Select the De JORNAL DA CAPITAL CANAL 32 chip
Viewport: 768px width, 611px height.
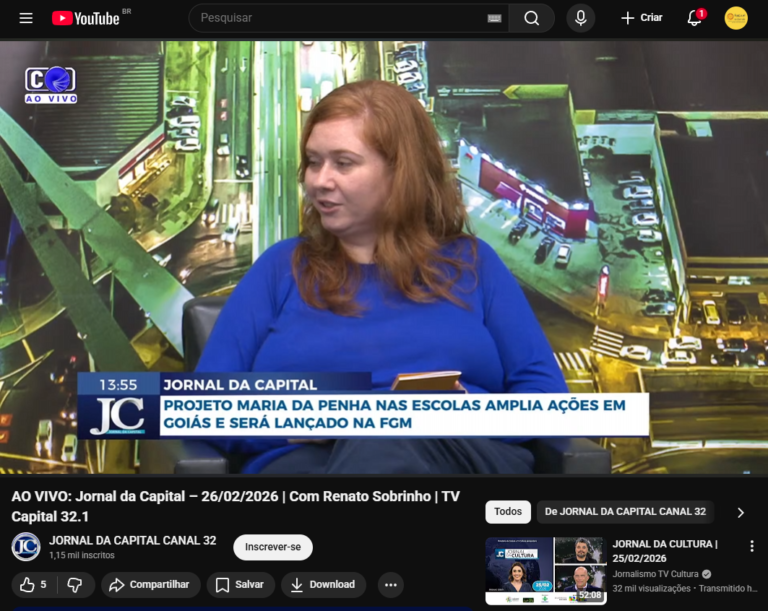pyautogui.click(x=625, y=512)
